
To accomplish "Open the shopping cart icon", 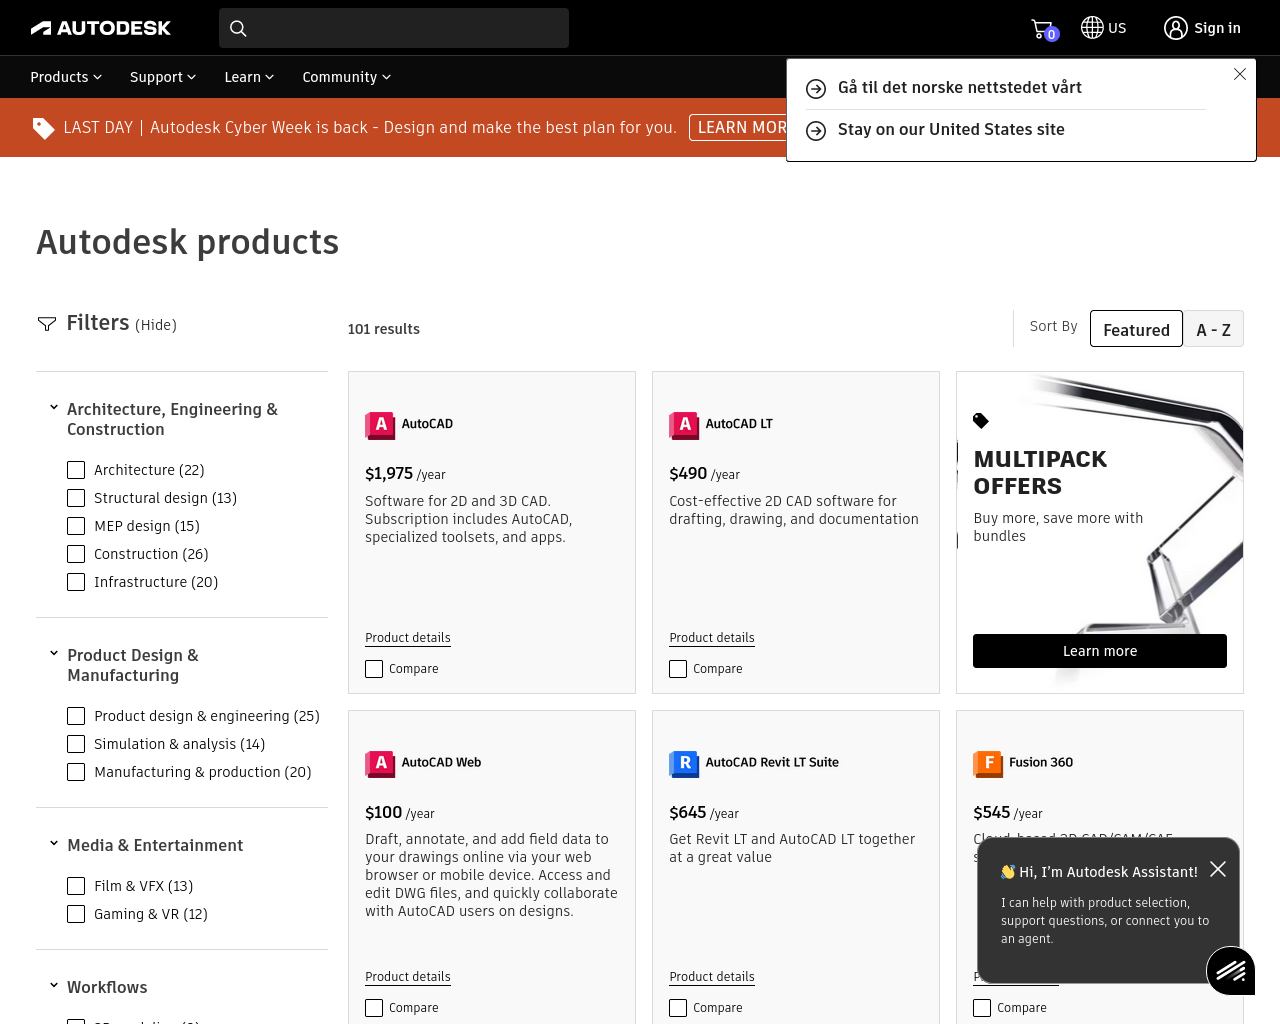I will (1042, 29).
